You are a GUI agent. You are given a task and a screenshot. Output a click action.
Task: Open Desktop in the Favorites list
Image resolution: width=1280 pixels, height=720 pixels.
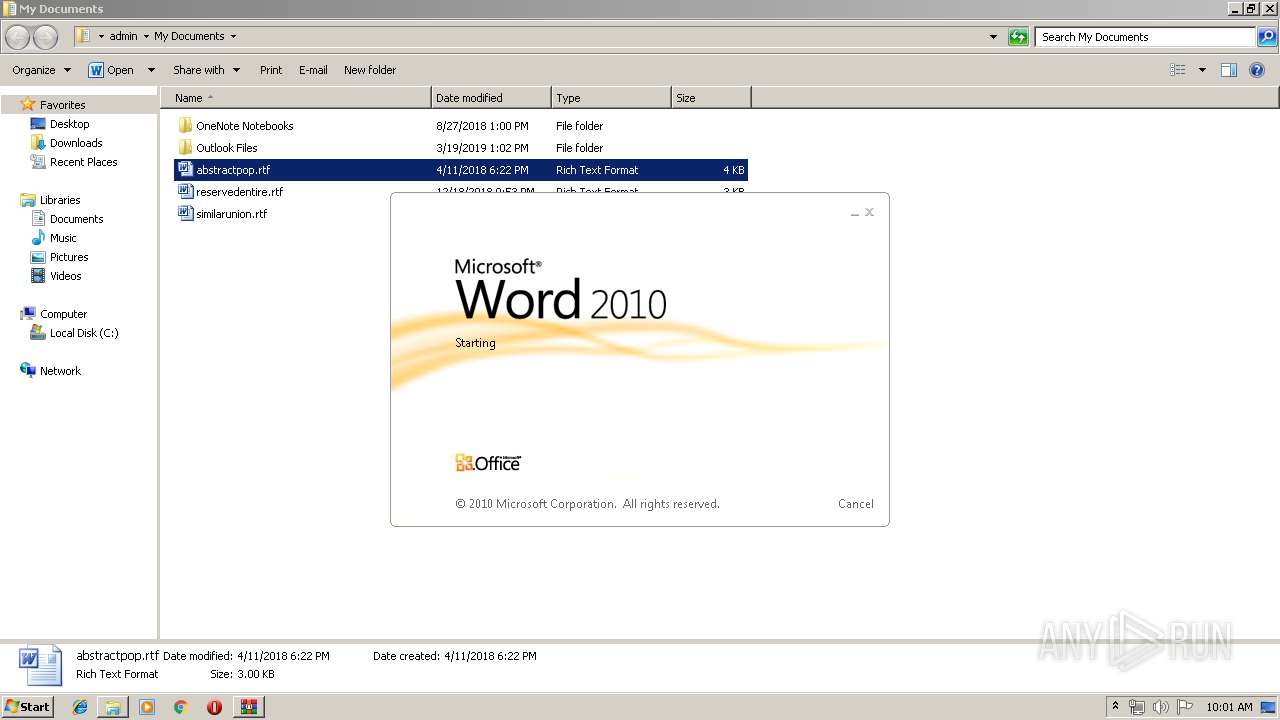pos(69,124)
